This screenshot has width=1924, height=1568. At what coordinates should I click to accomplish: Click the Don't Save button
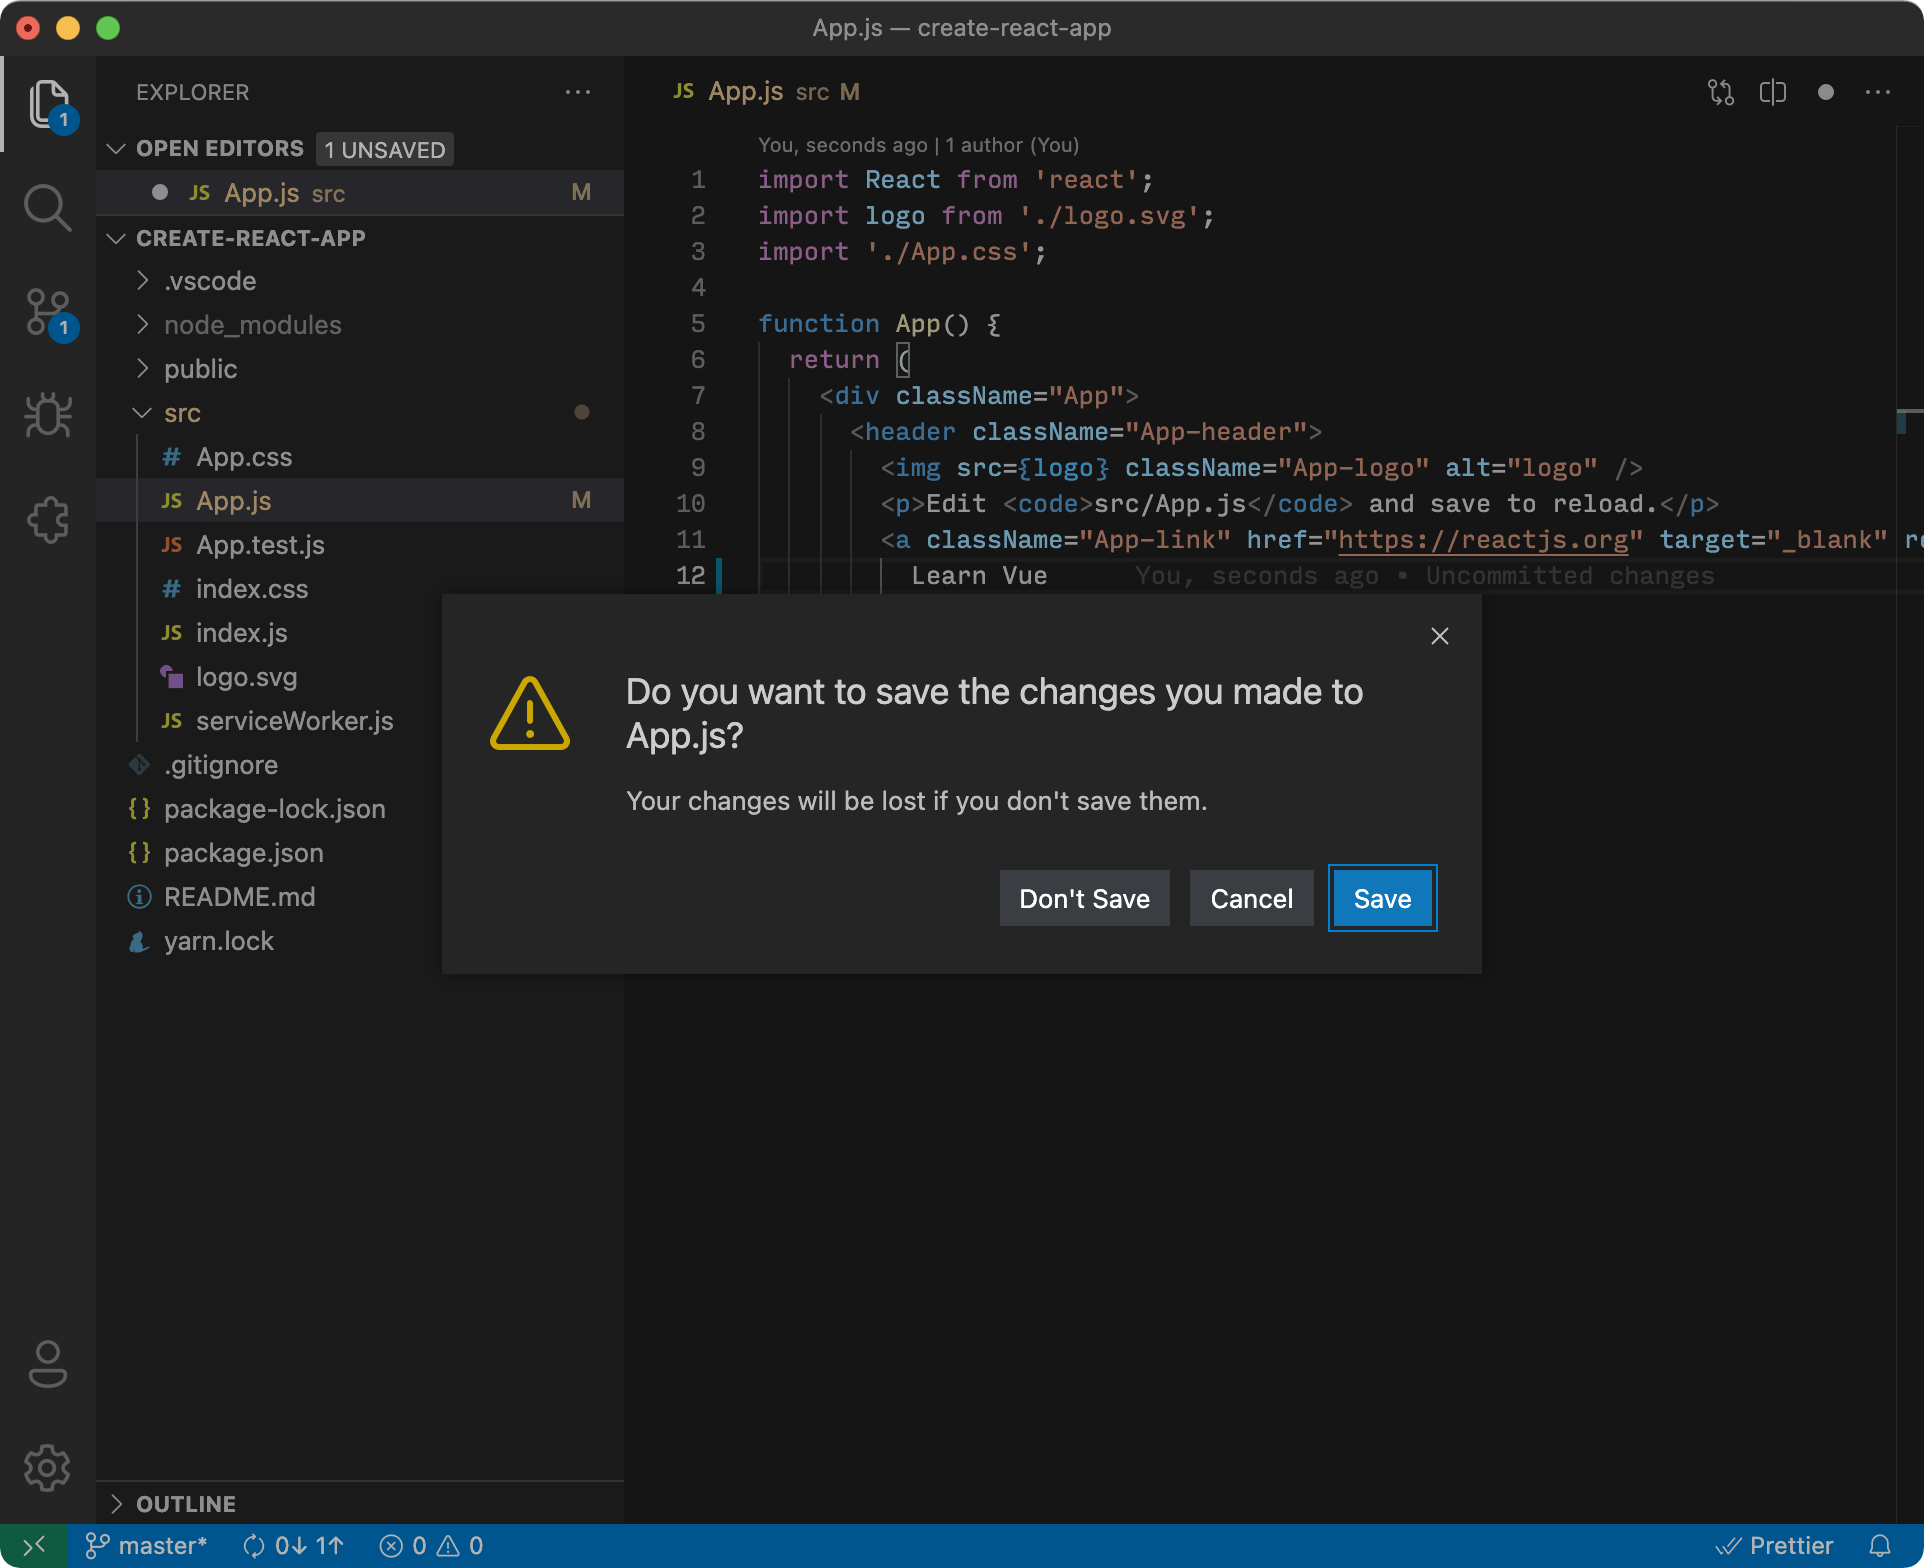pos(1083,898)
